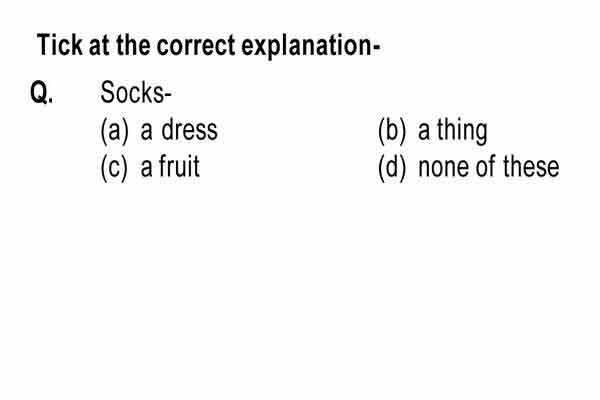This screenshot has width=600, height=400.
Task: Click the word 'correct' in heading
Action: click(x=196, y=46)
